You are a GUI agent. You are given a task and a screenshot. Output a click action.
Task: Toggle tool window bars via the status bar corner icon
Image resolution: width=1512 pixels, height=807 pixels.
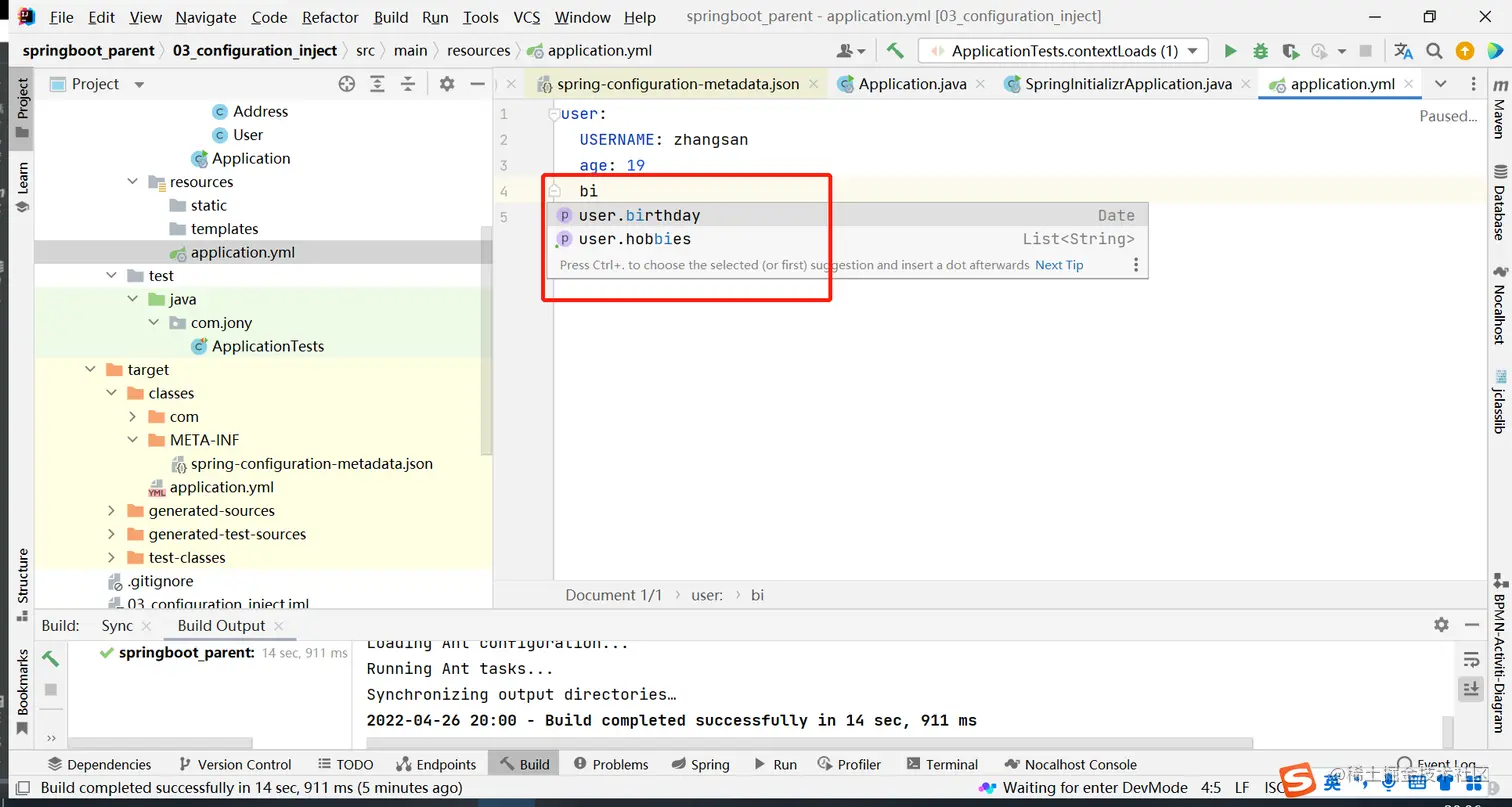pos(21,788)
